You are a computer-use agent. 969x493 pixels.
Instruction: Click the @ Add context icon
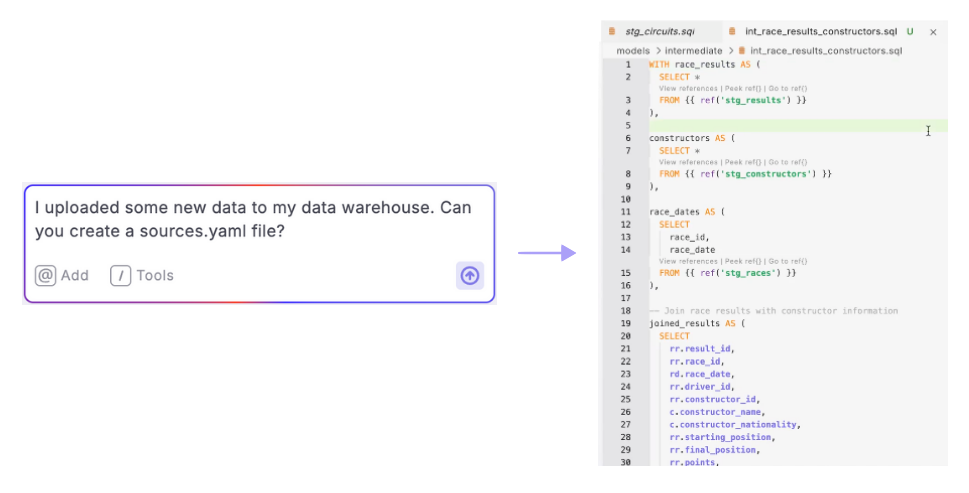(x=45, y=276)
